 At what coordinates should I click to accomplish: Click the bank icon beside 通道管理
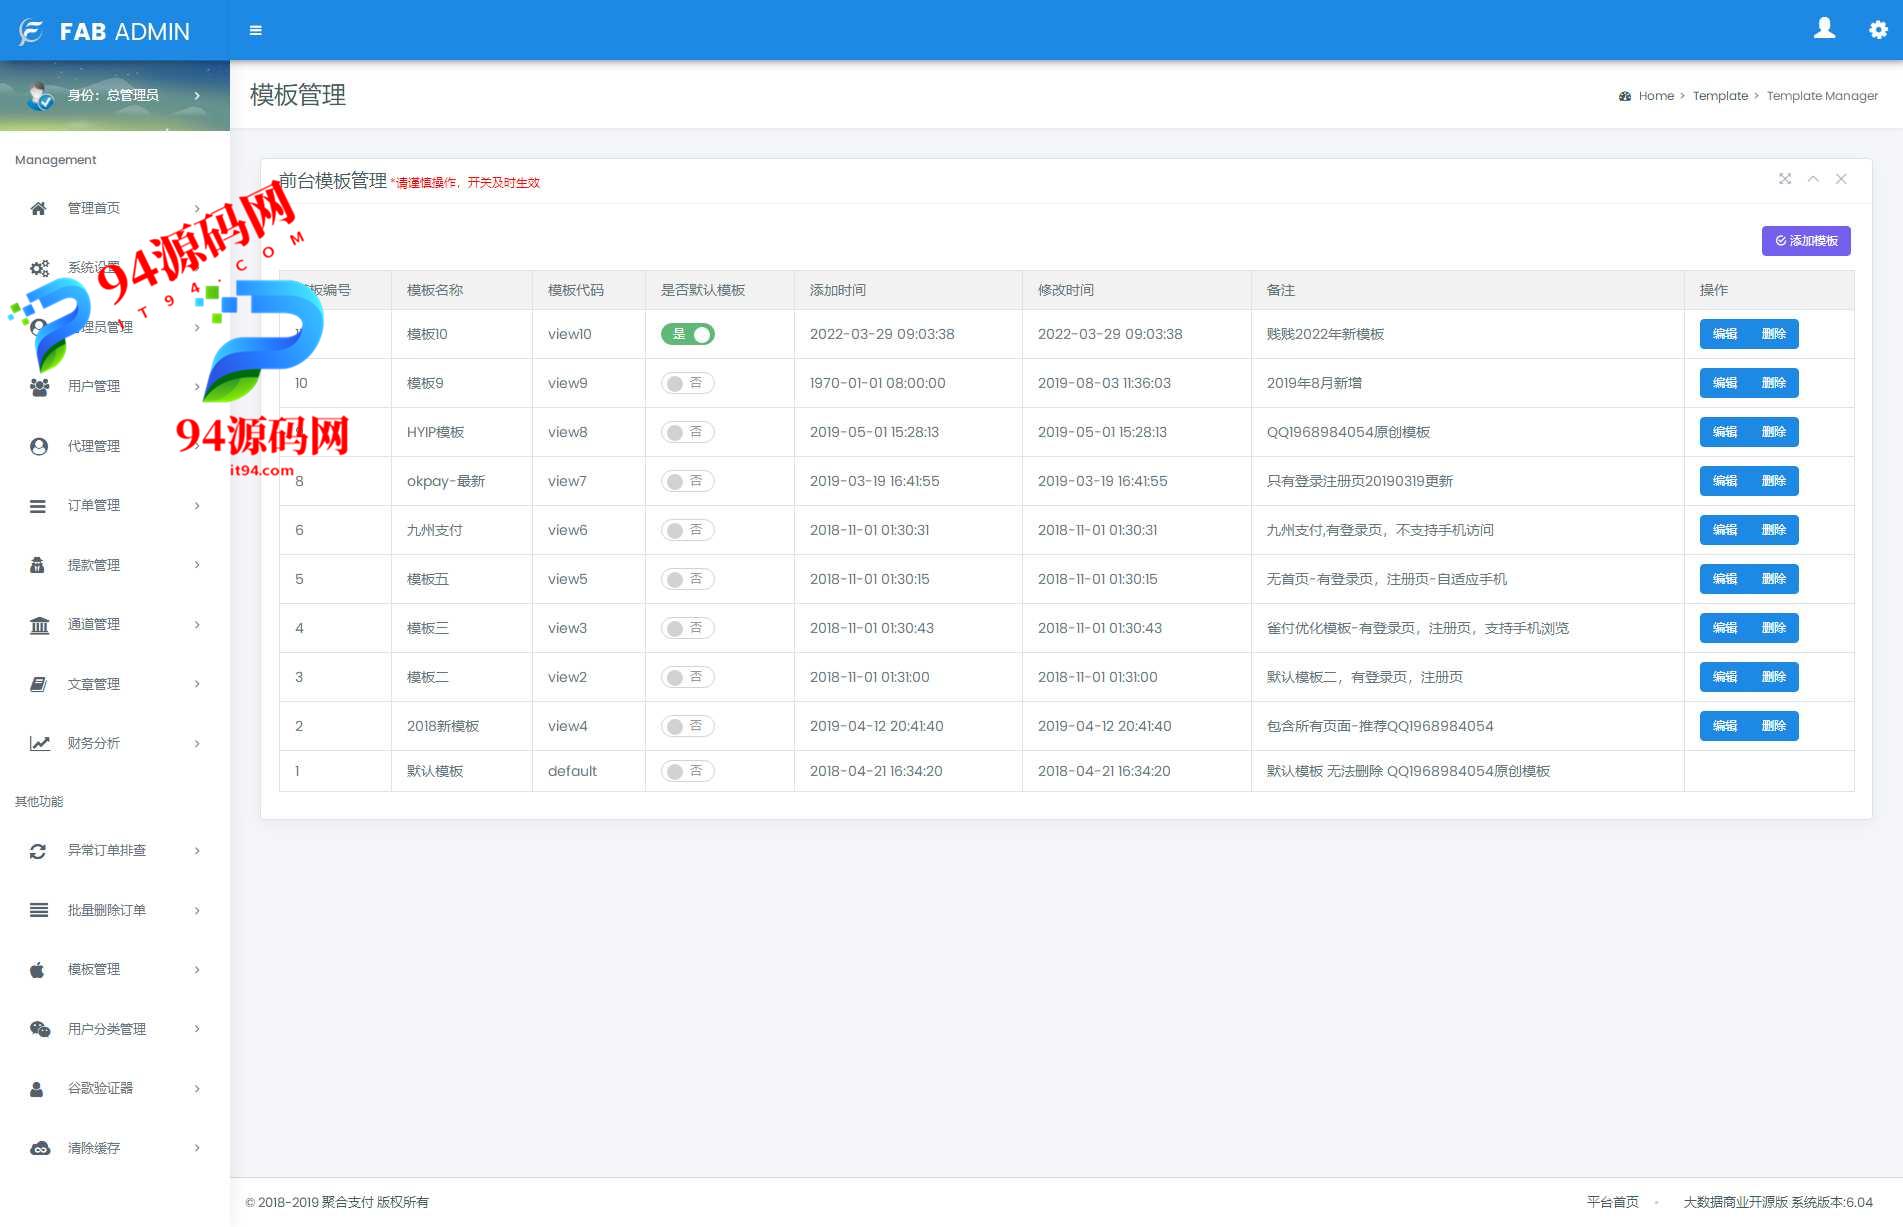[x=39, y=625]
